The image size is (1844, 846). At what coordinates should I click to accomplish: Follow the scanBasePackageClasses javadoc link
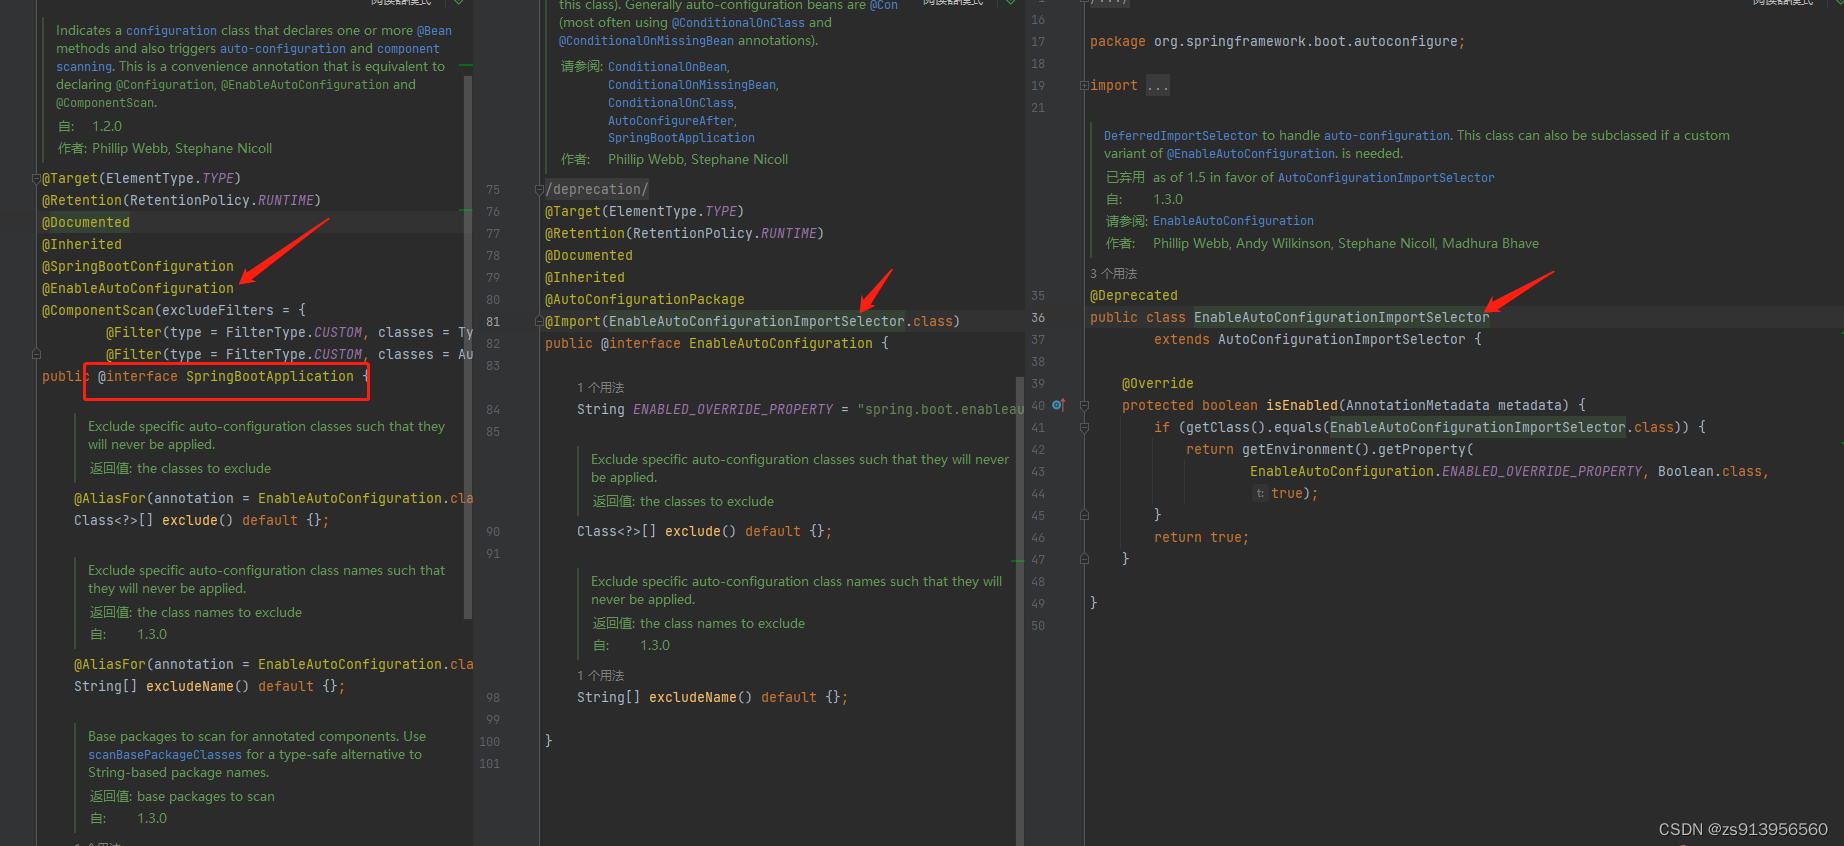point(165,755)
